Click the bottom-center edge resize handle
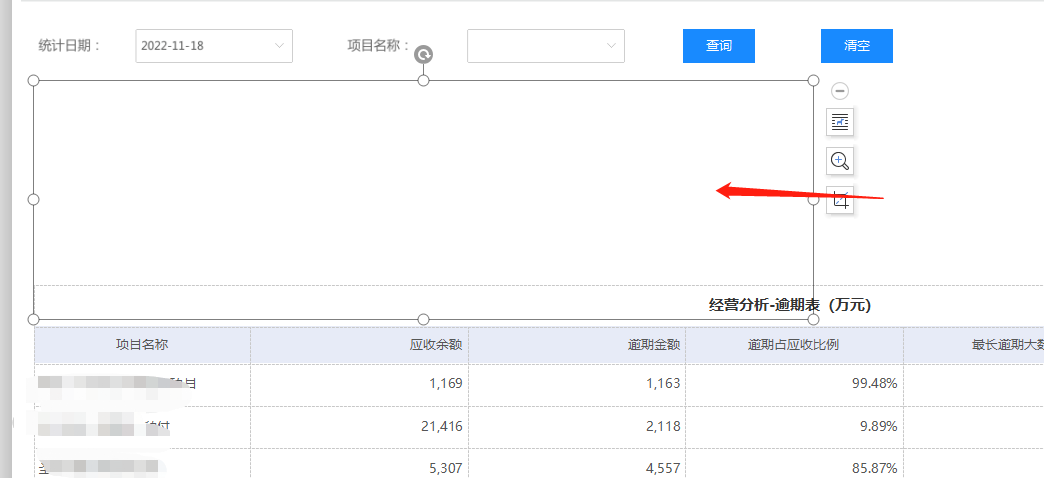The width and height of the screenshot is (1044, 478). point(423,319)
